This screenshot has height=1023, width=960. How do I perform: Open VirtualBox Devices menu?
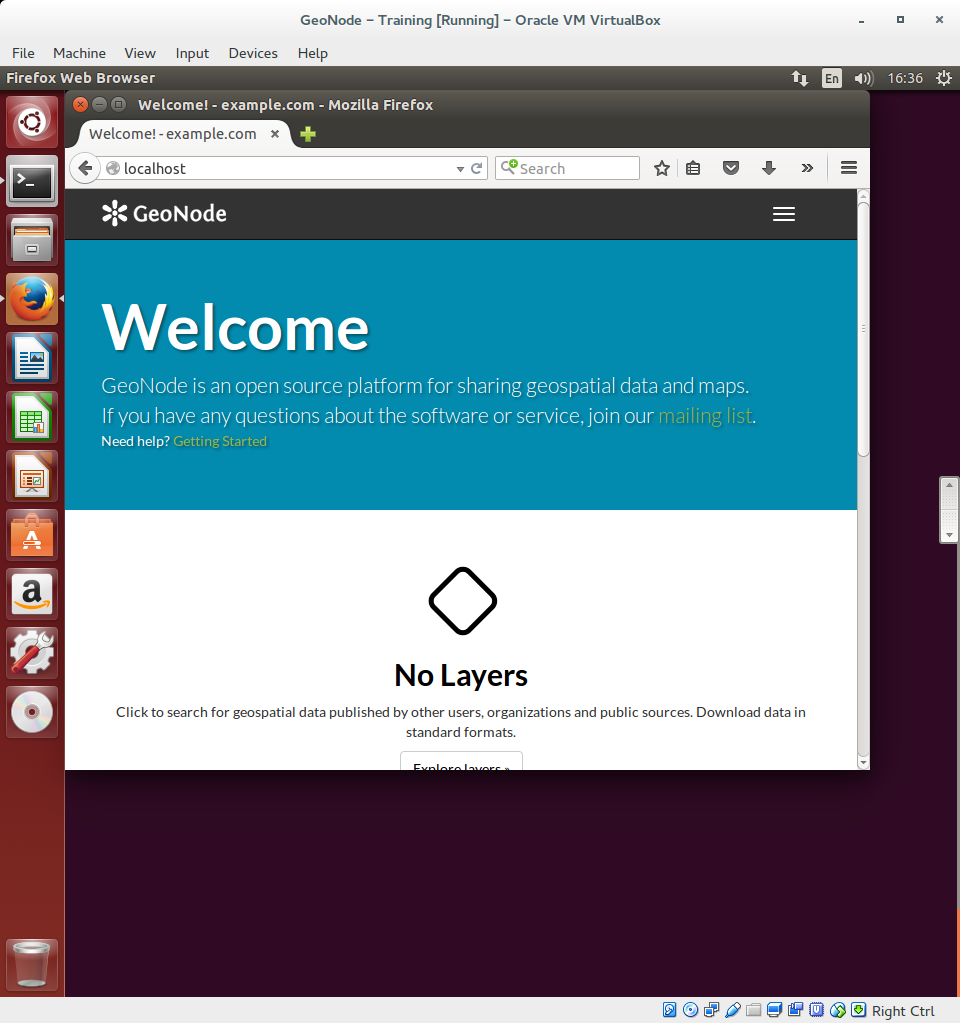tap(253, 53)
